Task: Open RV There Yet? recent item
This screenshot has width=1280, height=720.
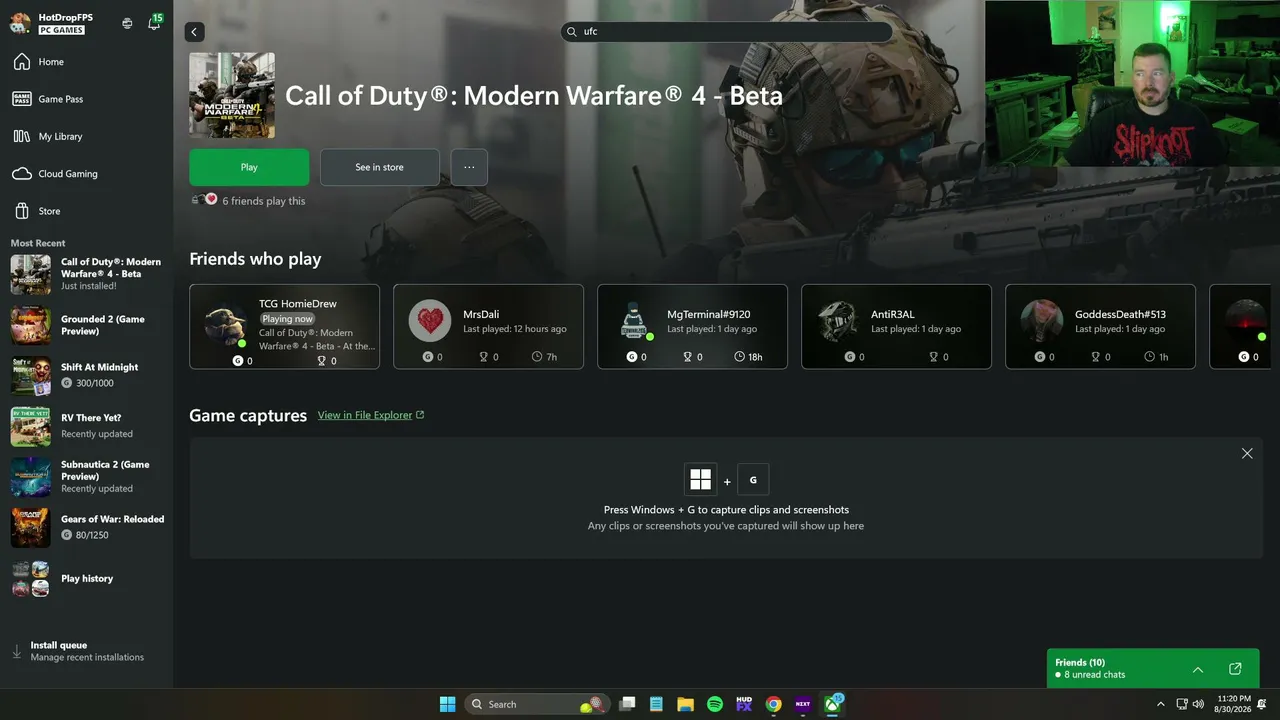Action: point(86,426)
